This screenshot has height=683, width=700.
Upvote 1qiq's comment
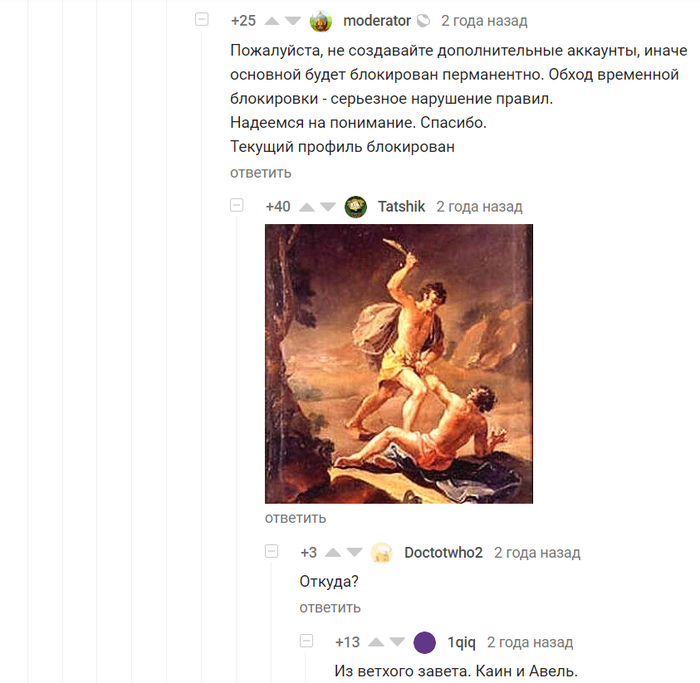tap(376, 642)
